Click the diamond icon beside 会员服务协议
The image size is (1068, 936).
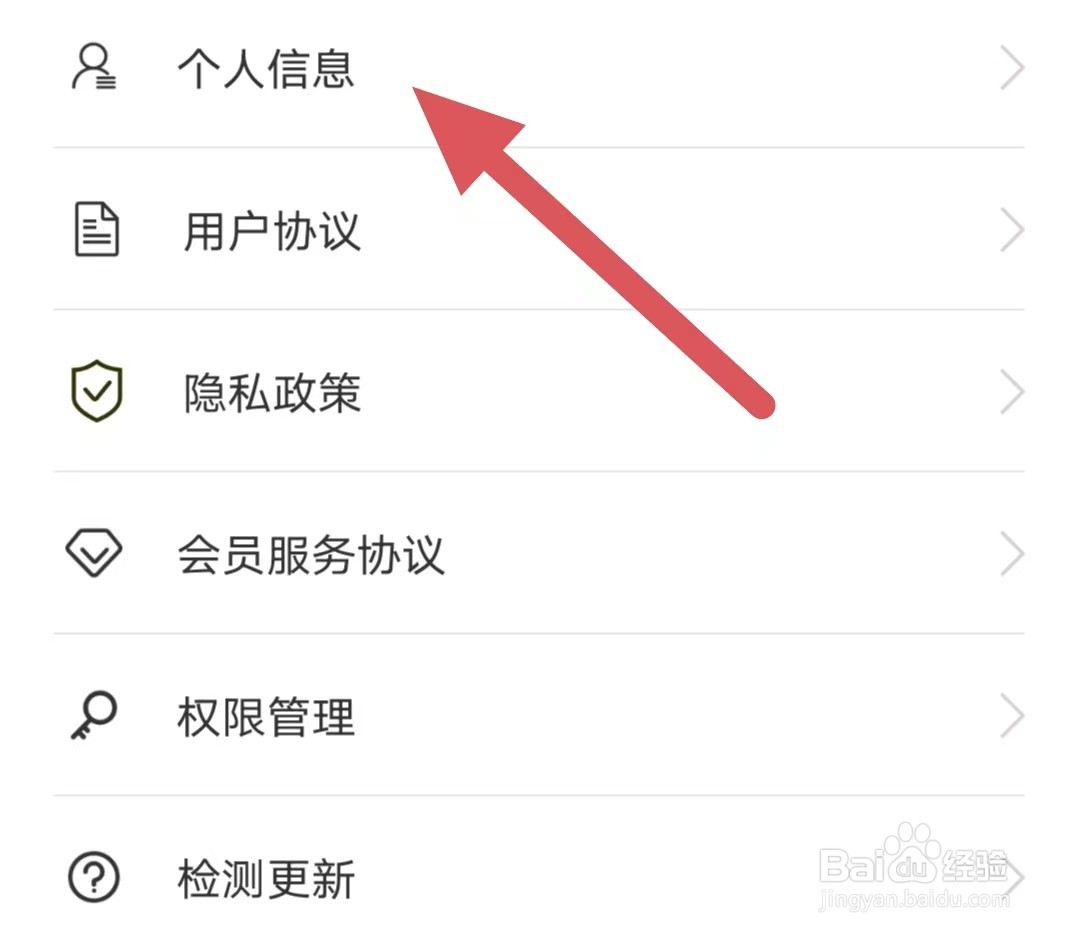click(94, 552)
